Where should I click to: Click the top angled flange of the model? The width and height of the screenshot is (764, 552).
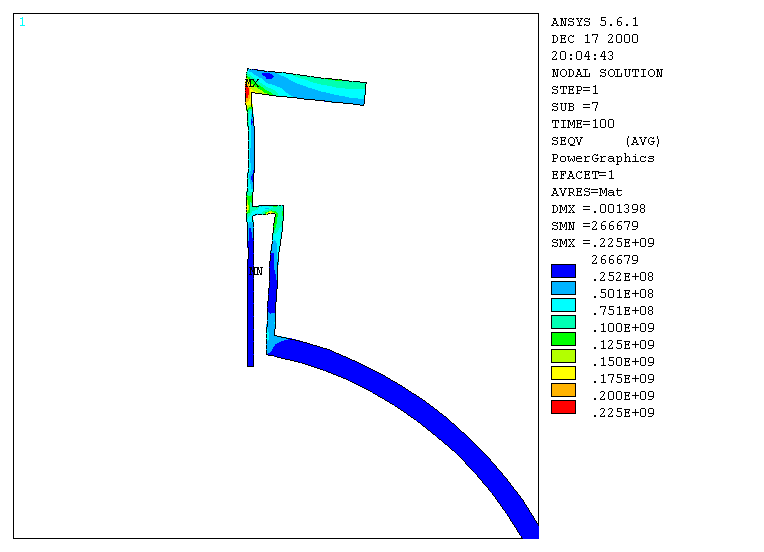pos(307,87)
